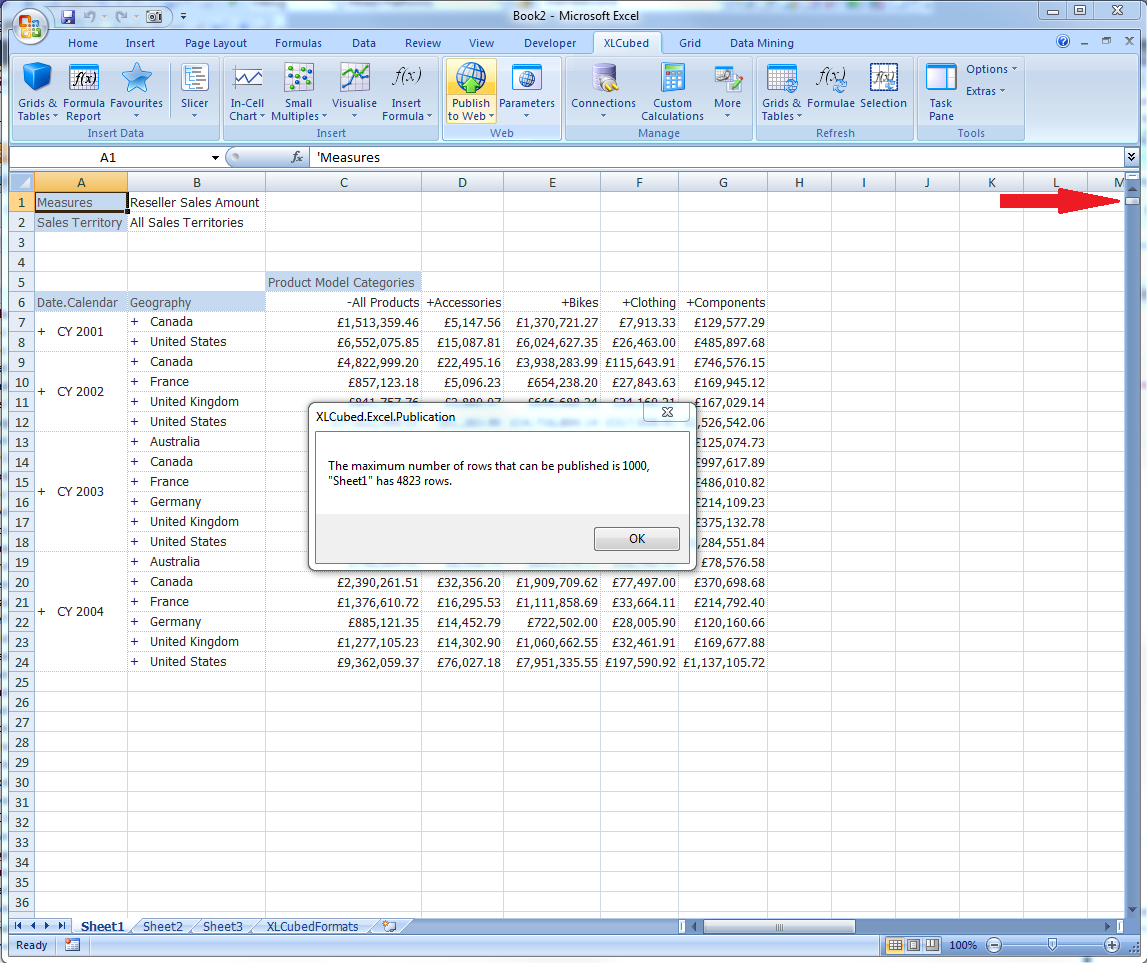Viewport: 1147px width, 963px height.
Task: Click the Undo icon in quick access
Action: [89, 16]
